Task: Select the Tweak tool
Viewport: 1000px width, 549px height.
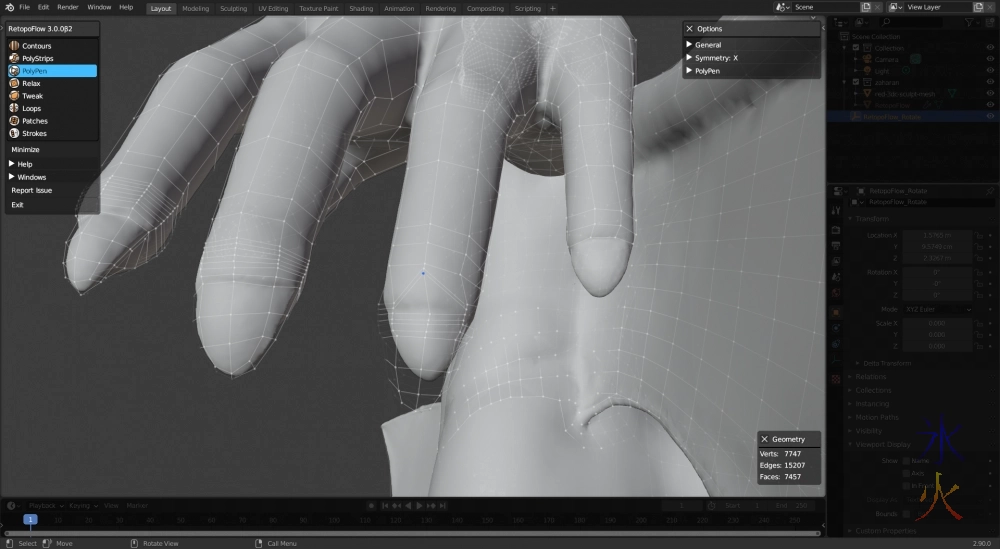Action: [x=32, y=96]
